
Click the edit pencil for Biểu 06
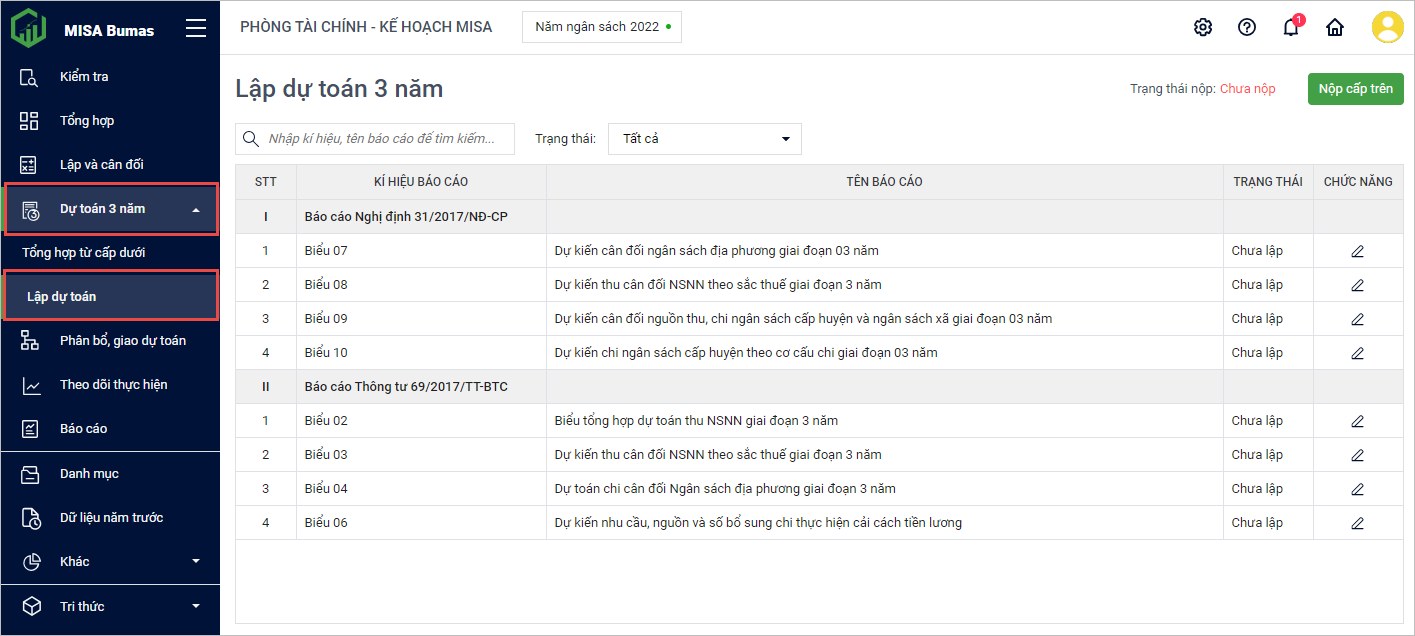point(1357,523)
